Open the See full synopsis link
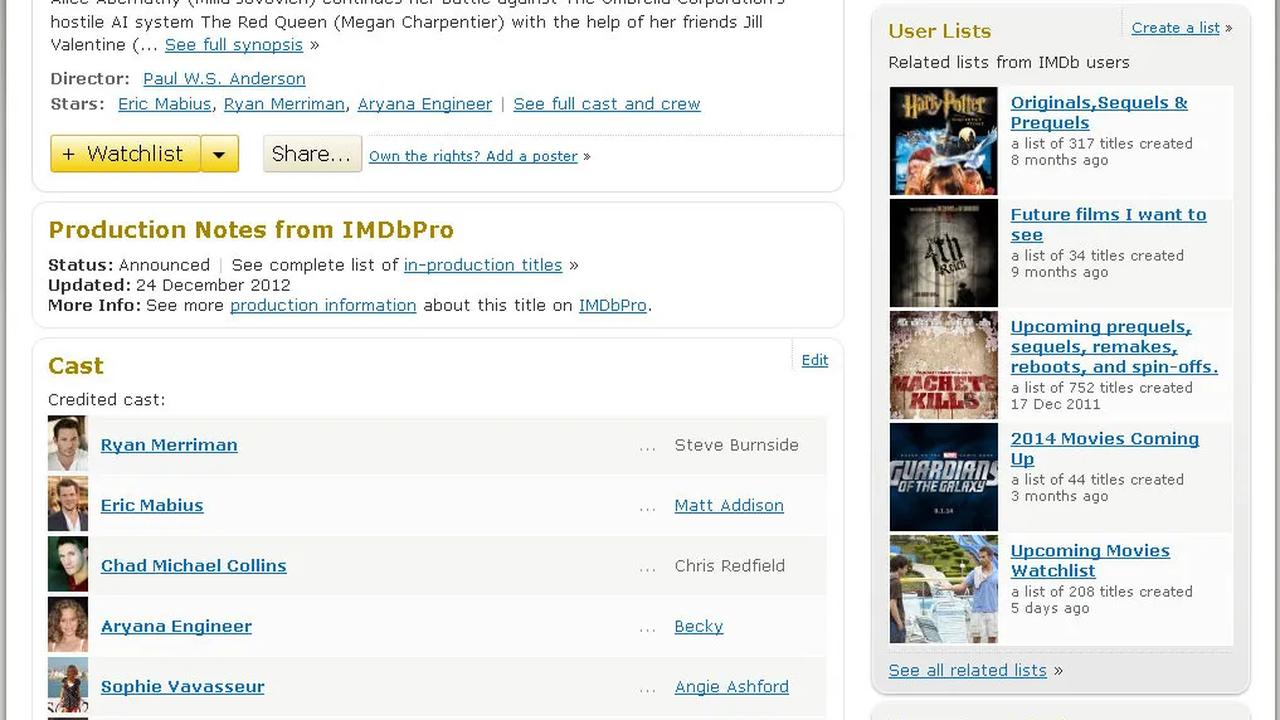The image size is (1280, 720). 234,44
